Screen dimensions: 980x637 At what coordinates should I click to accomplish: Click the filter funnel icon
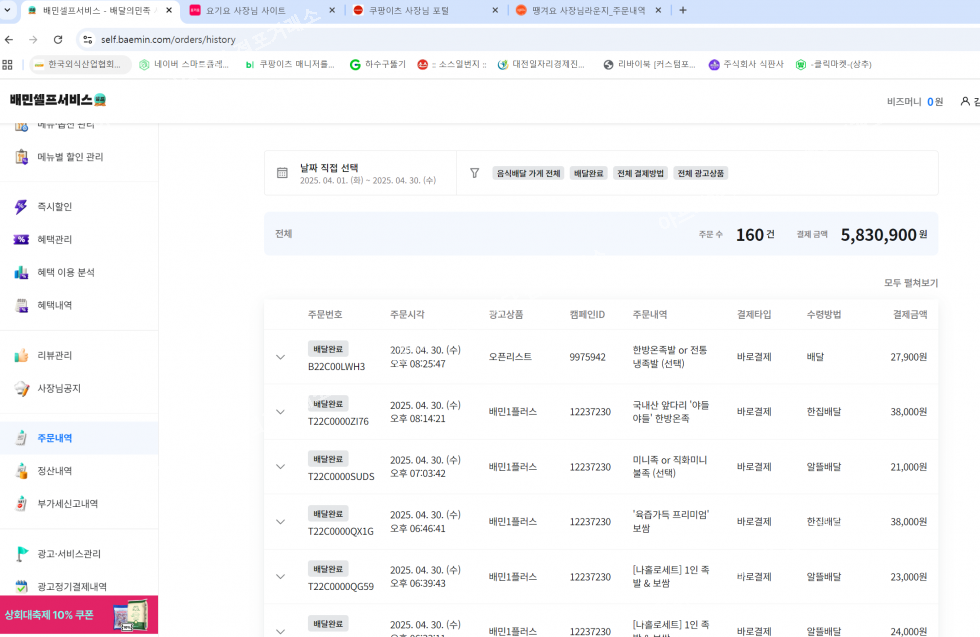click(x=475, y=173)
